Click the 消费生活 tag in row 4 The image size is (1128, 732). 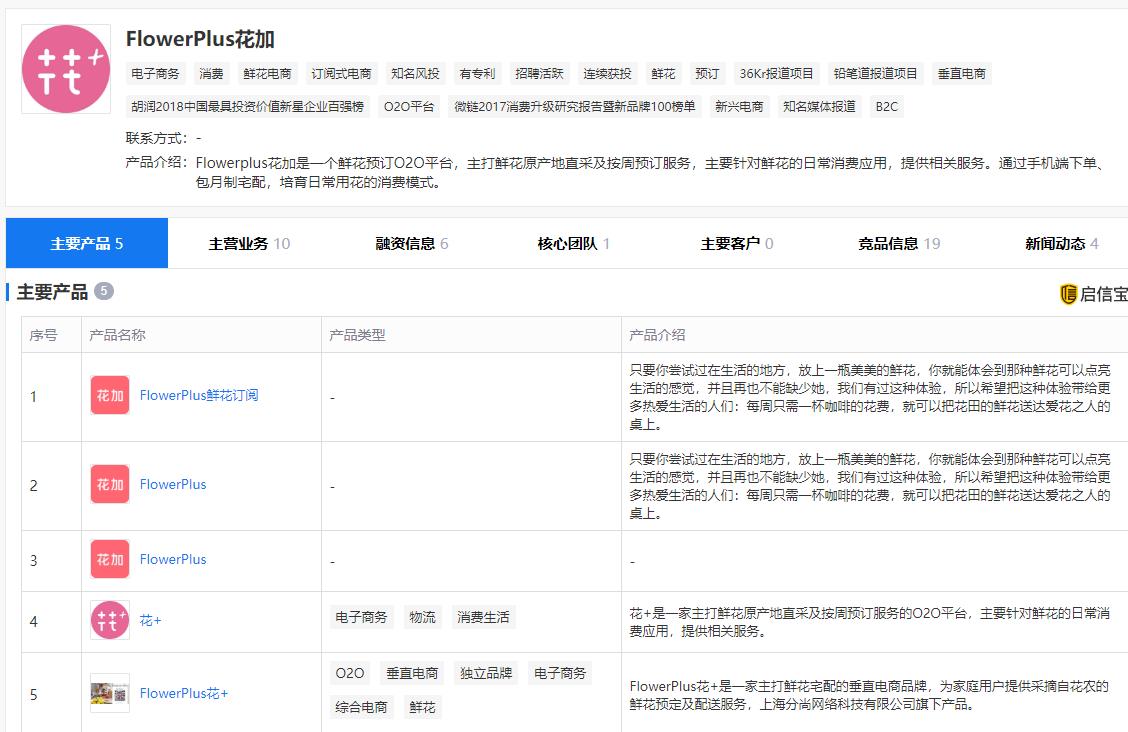pos(483,617)
